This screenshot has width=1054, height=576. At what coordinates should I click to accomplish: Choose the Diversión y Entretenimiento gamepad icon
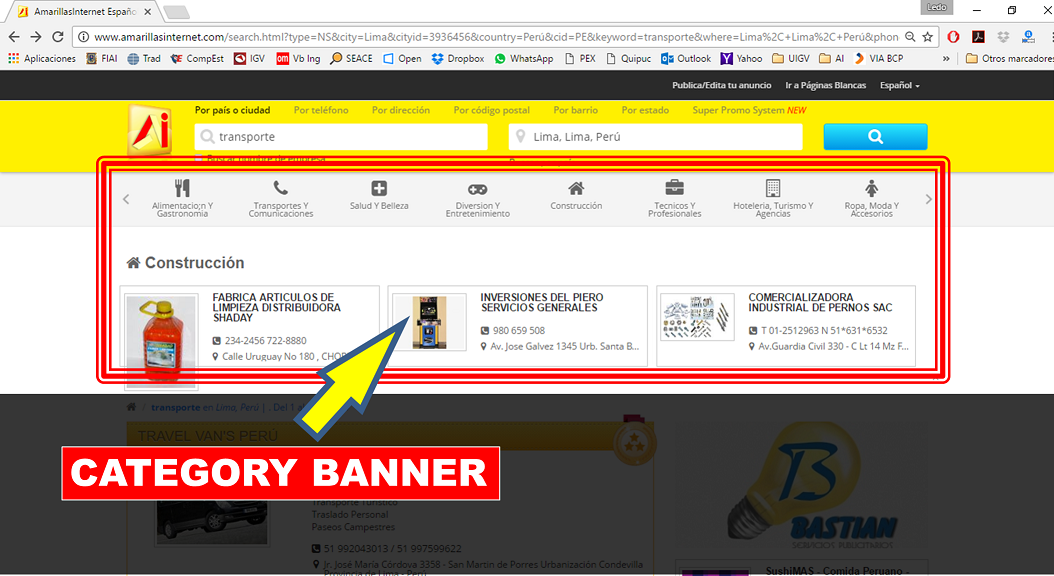coord(478,188)
